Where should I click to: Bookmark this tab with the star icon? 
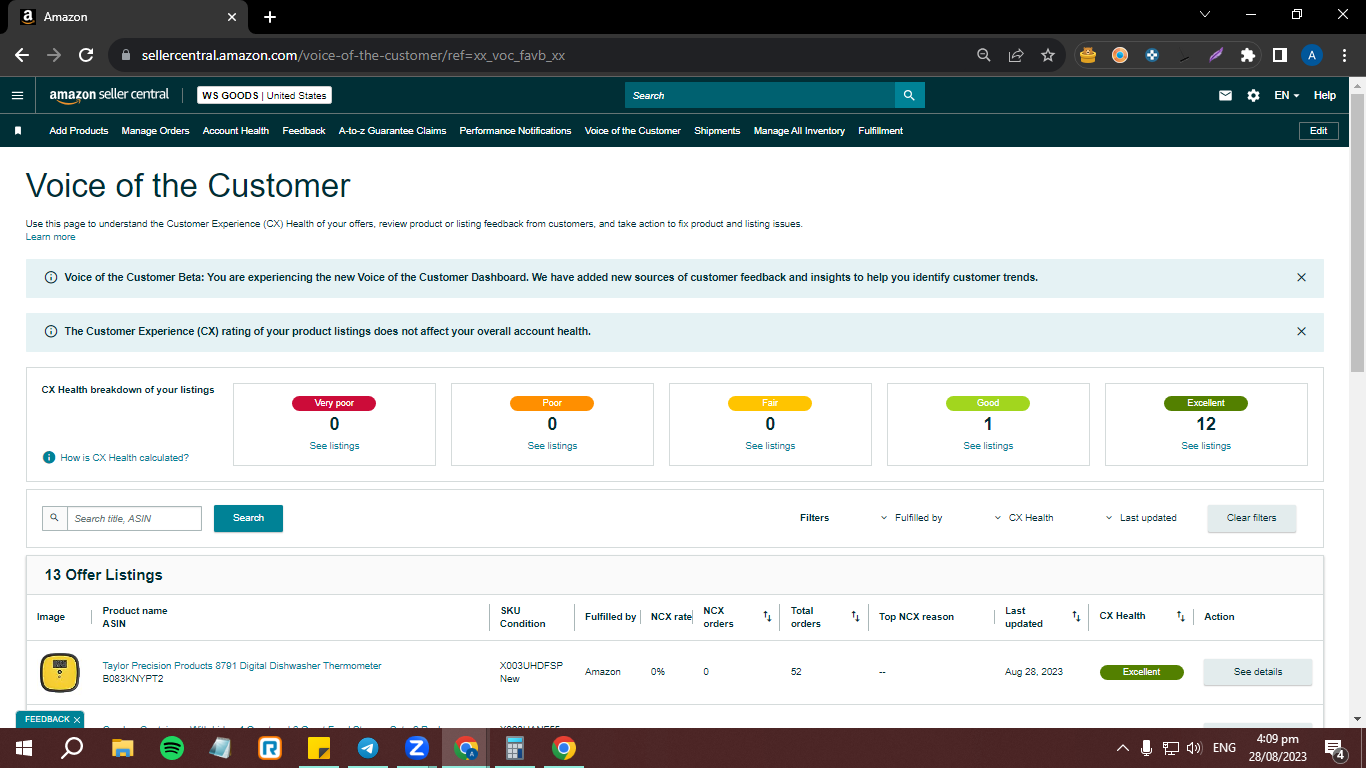pos(1048,55)
